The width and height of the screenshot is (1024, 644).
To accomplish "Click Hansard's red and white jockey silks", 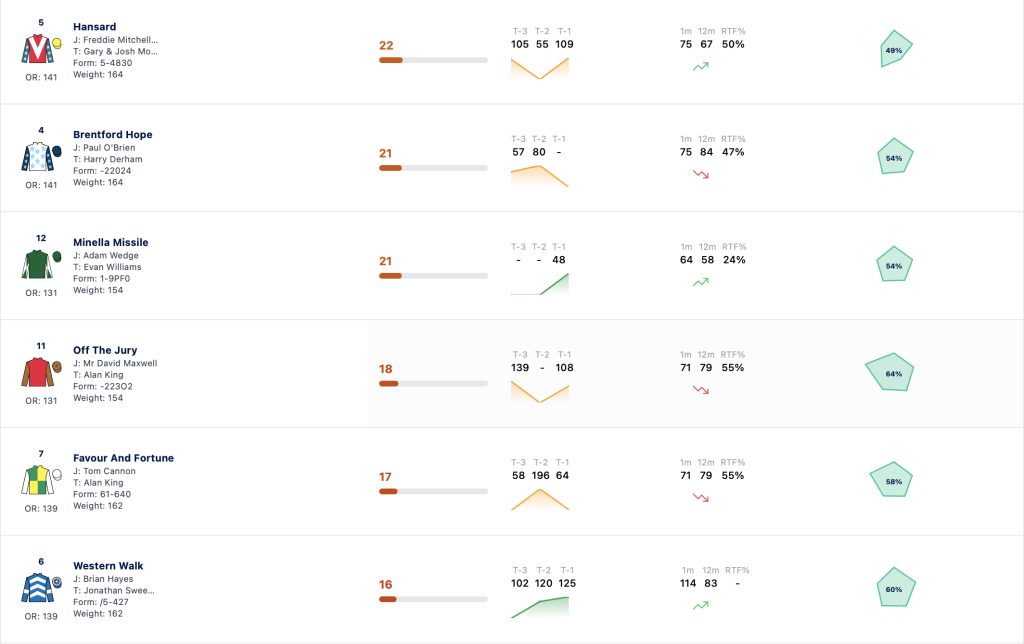I will pos(41,49).
